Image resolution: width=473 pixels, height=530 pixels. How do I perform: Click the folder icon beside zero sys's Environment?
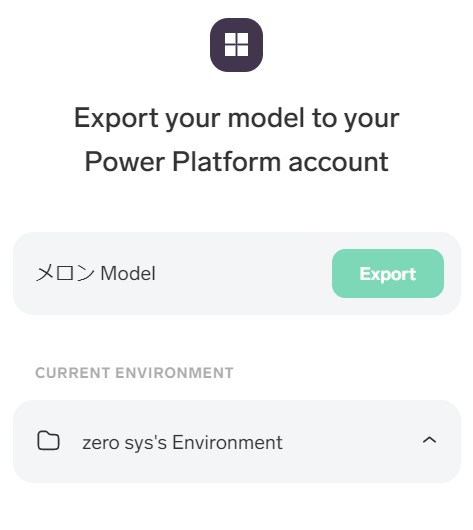pyautogui.click(x=48, y=440)
